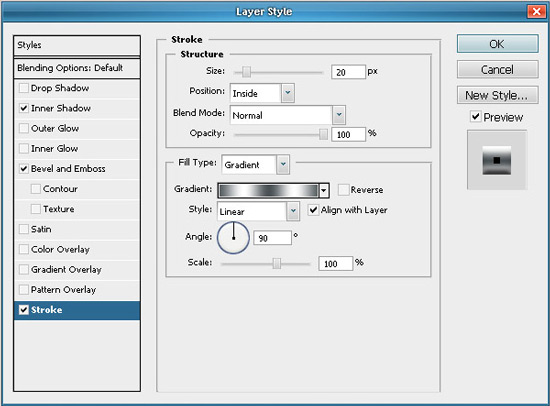Click the New Style... button
Image resolution: width=550 pixels, height=406 pixels.
coord(497,95)
